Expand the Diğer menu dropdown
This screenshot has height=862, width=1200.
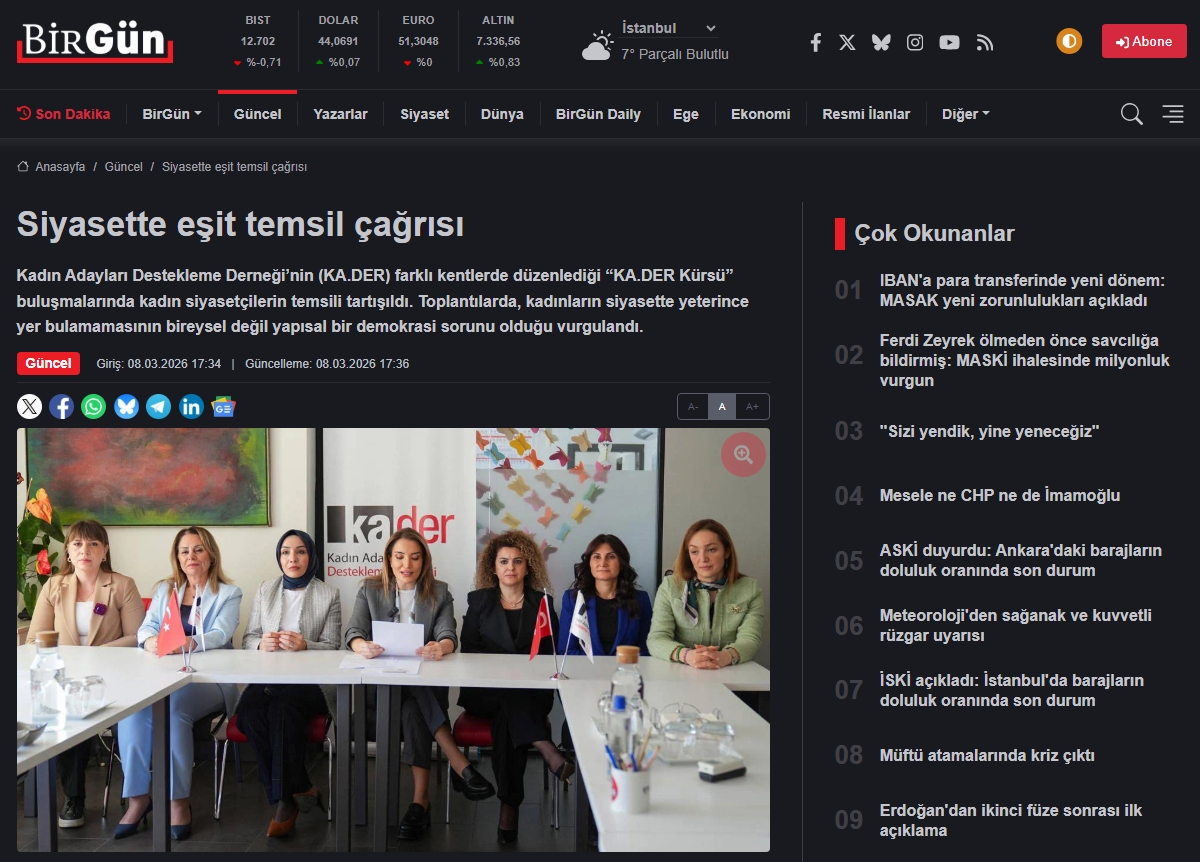point(965,114)
